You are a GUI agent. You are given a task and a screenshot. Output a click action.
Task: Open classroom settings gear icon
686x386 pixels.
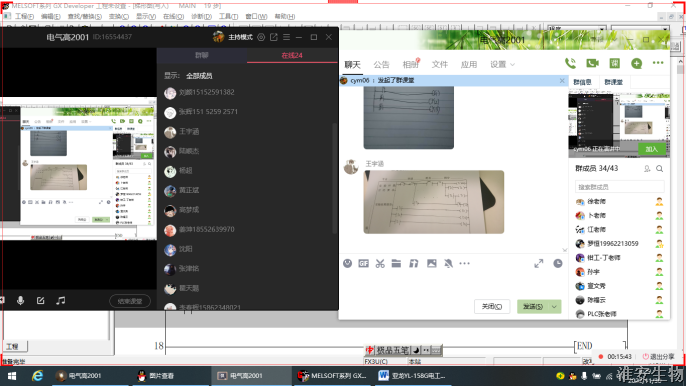pyautogui.click(x=261, y=37)
